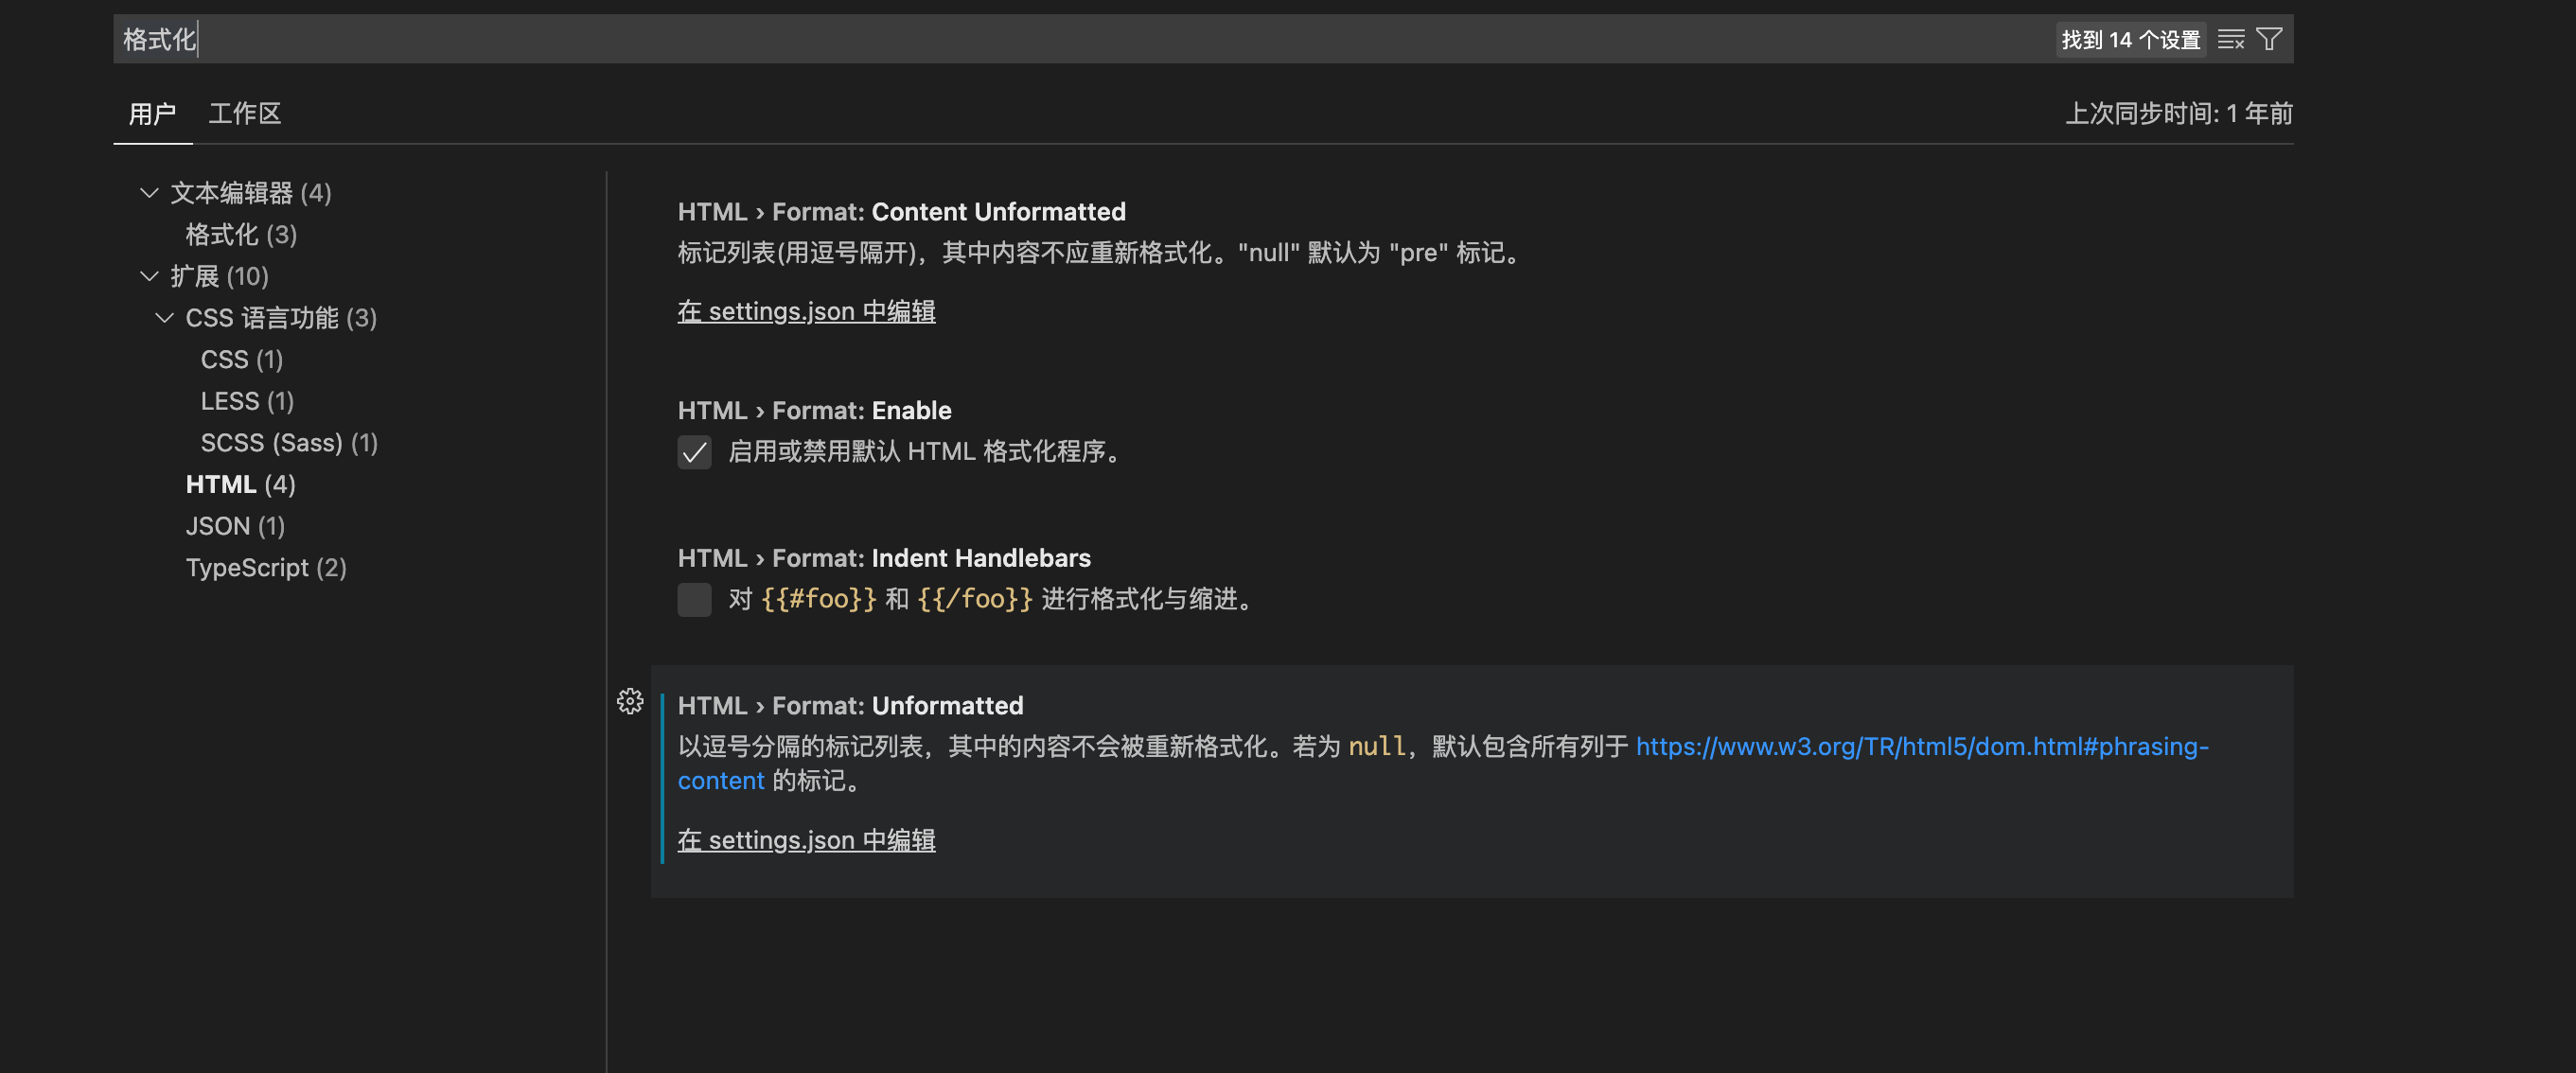Screen dimensions: 2576x1073
Task: Switch to the 用户 tab
Action: (x=152, y=114)
